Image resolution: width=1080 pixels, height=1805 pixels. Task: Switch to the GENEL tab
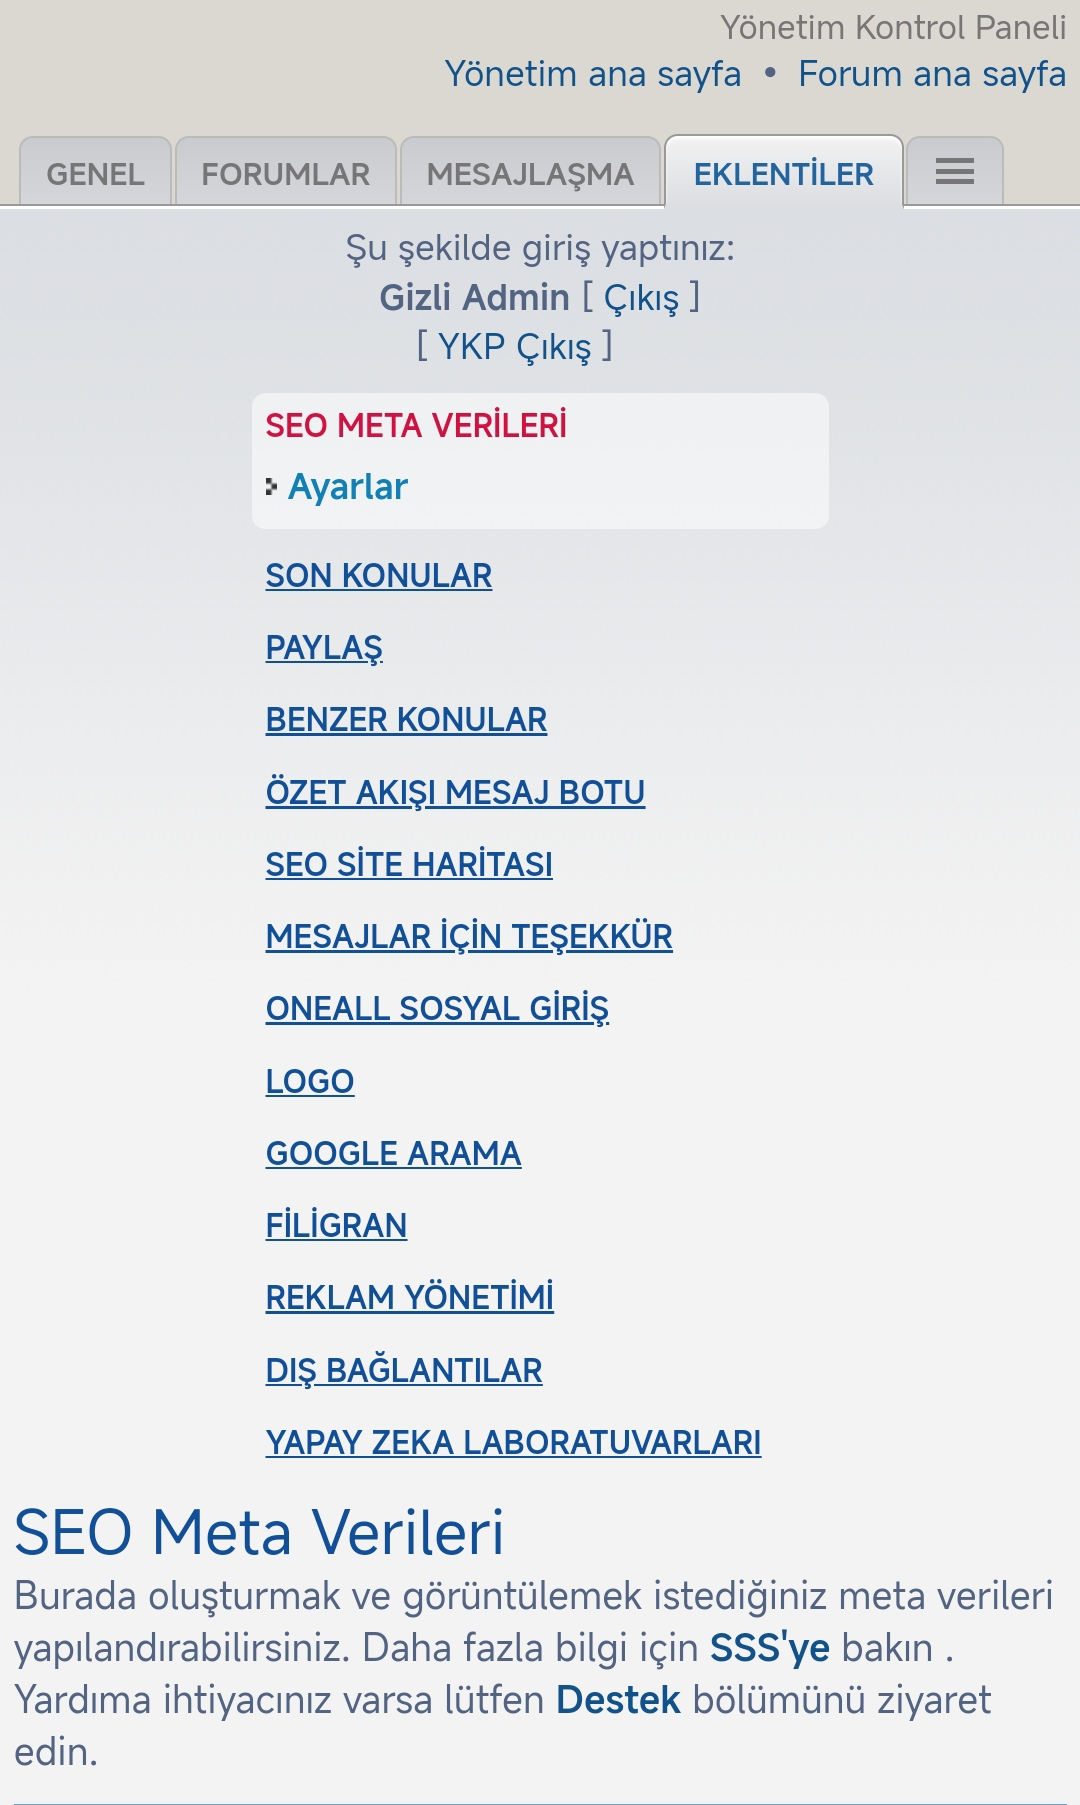point(96,172)
